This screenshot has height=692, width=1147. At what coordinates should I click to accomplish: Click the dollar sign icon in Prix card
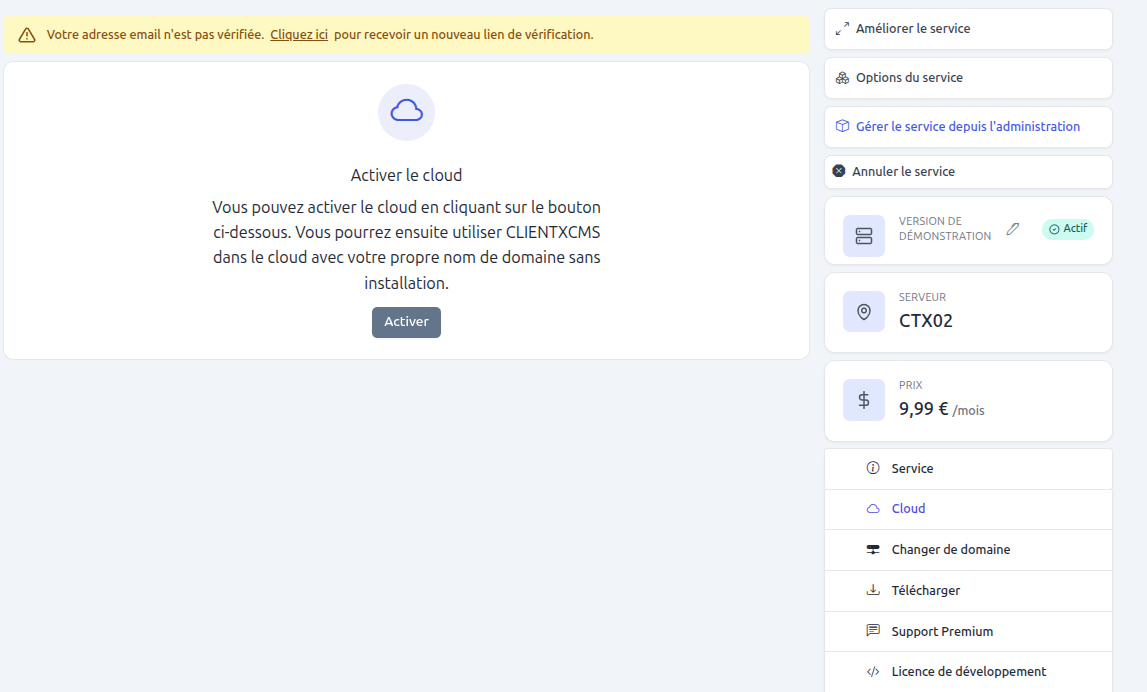[x=864, y=400]
